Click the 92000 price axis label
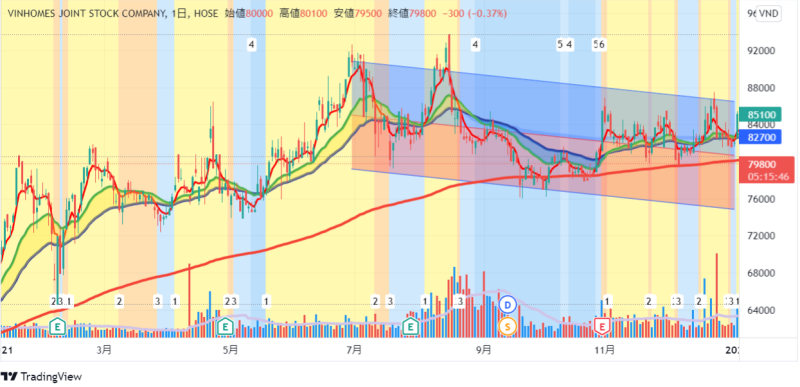Screen dimensions: 800x387 coord(761,51)
